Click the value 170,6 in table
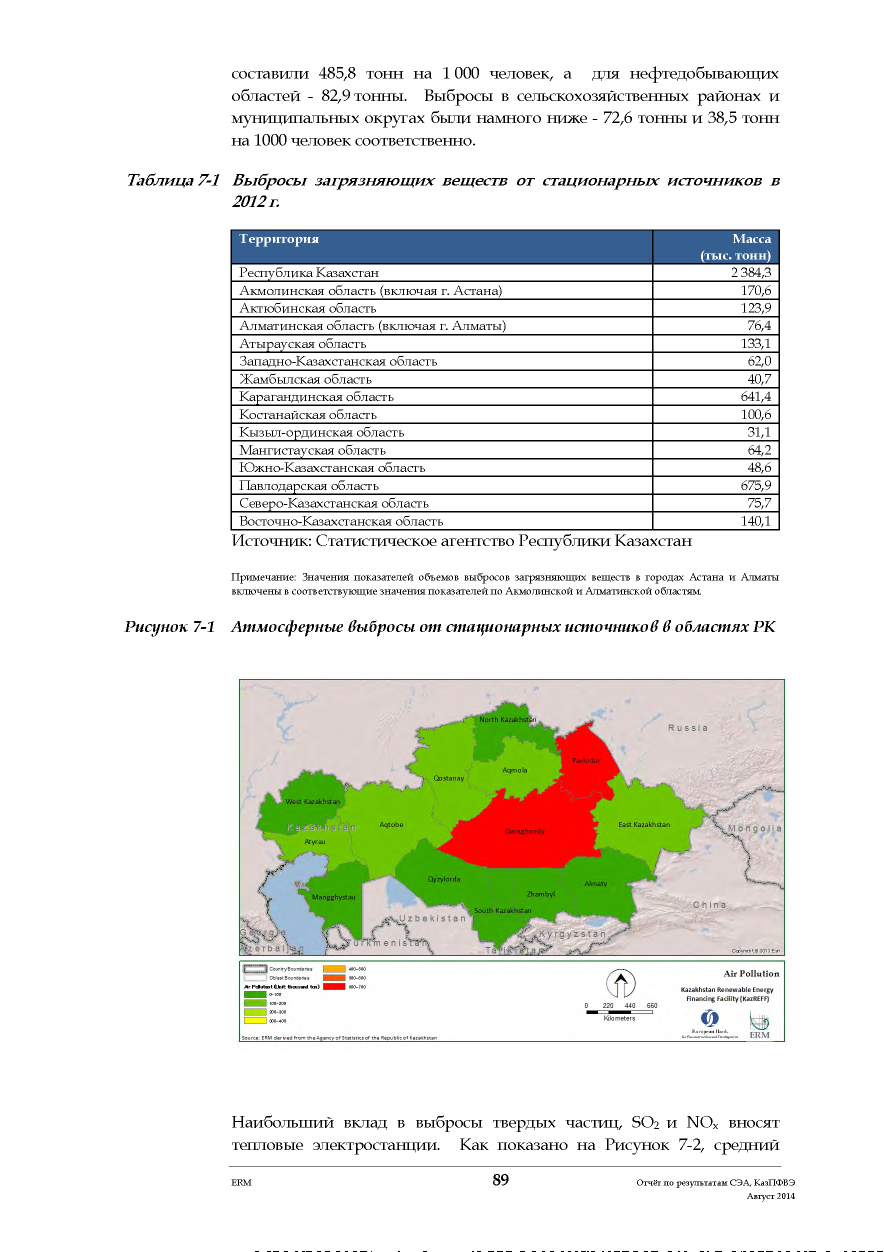Viewport: 884px width, 1252px height. [x=756, y=290]
